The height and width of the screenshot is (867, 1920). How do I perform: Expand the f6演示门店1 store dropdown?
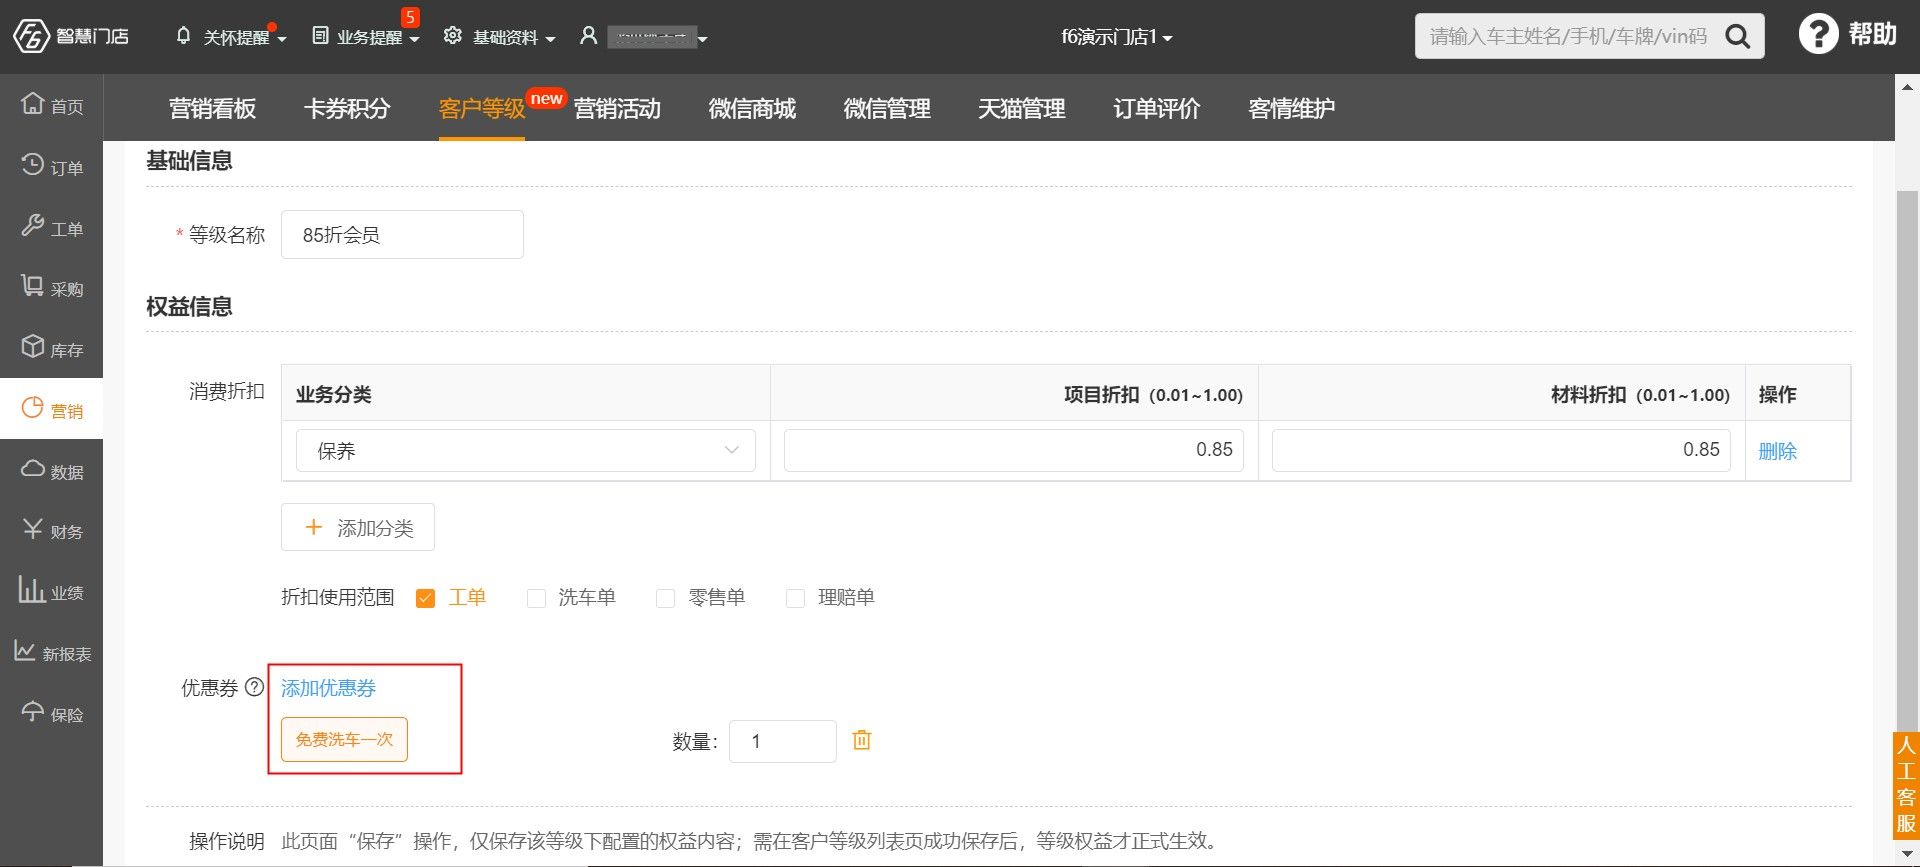click(x=1116, y=37)
